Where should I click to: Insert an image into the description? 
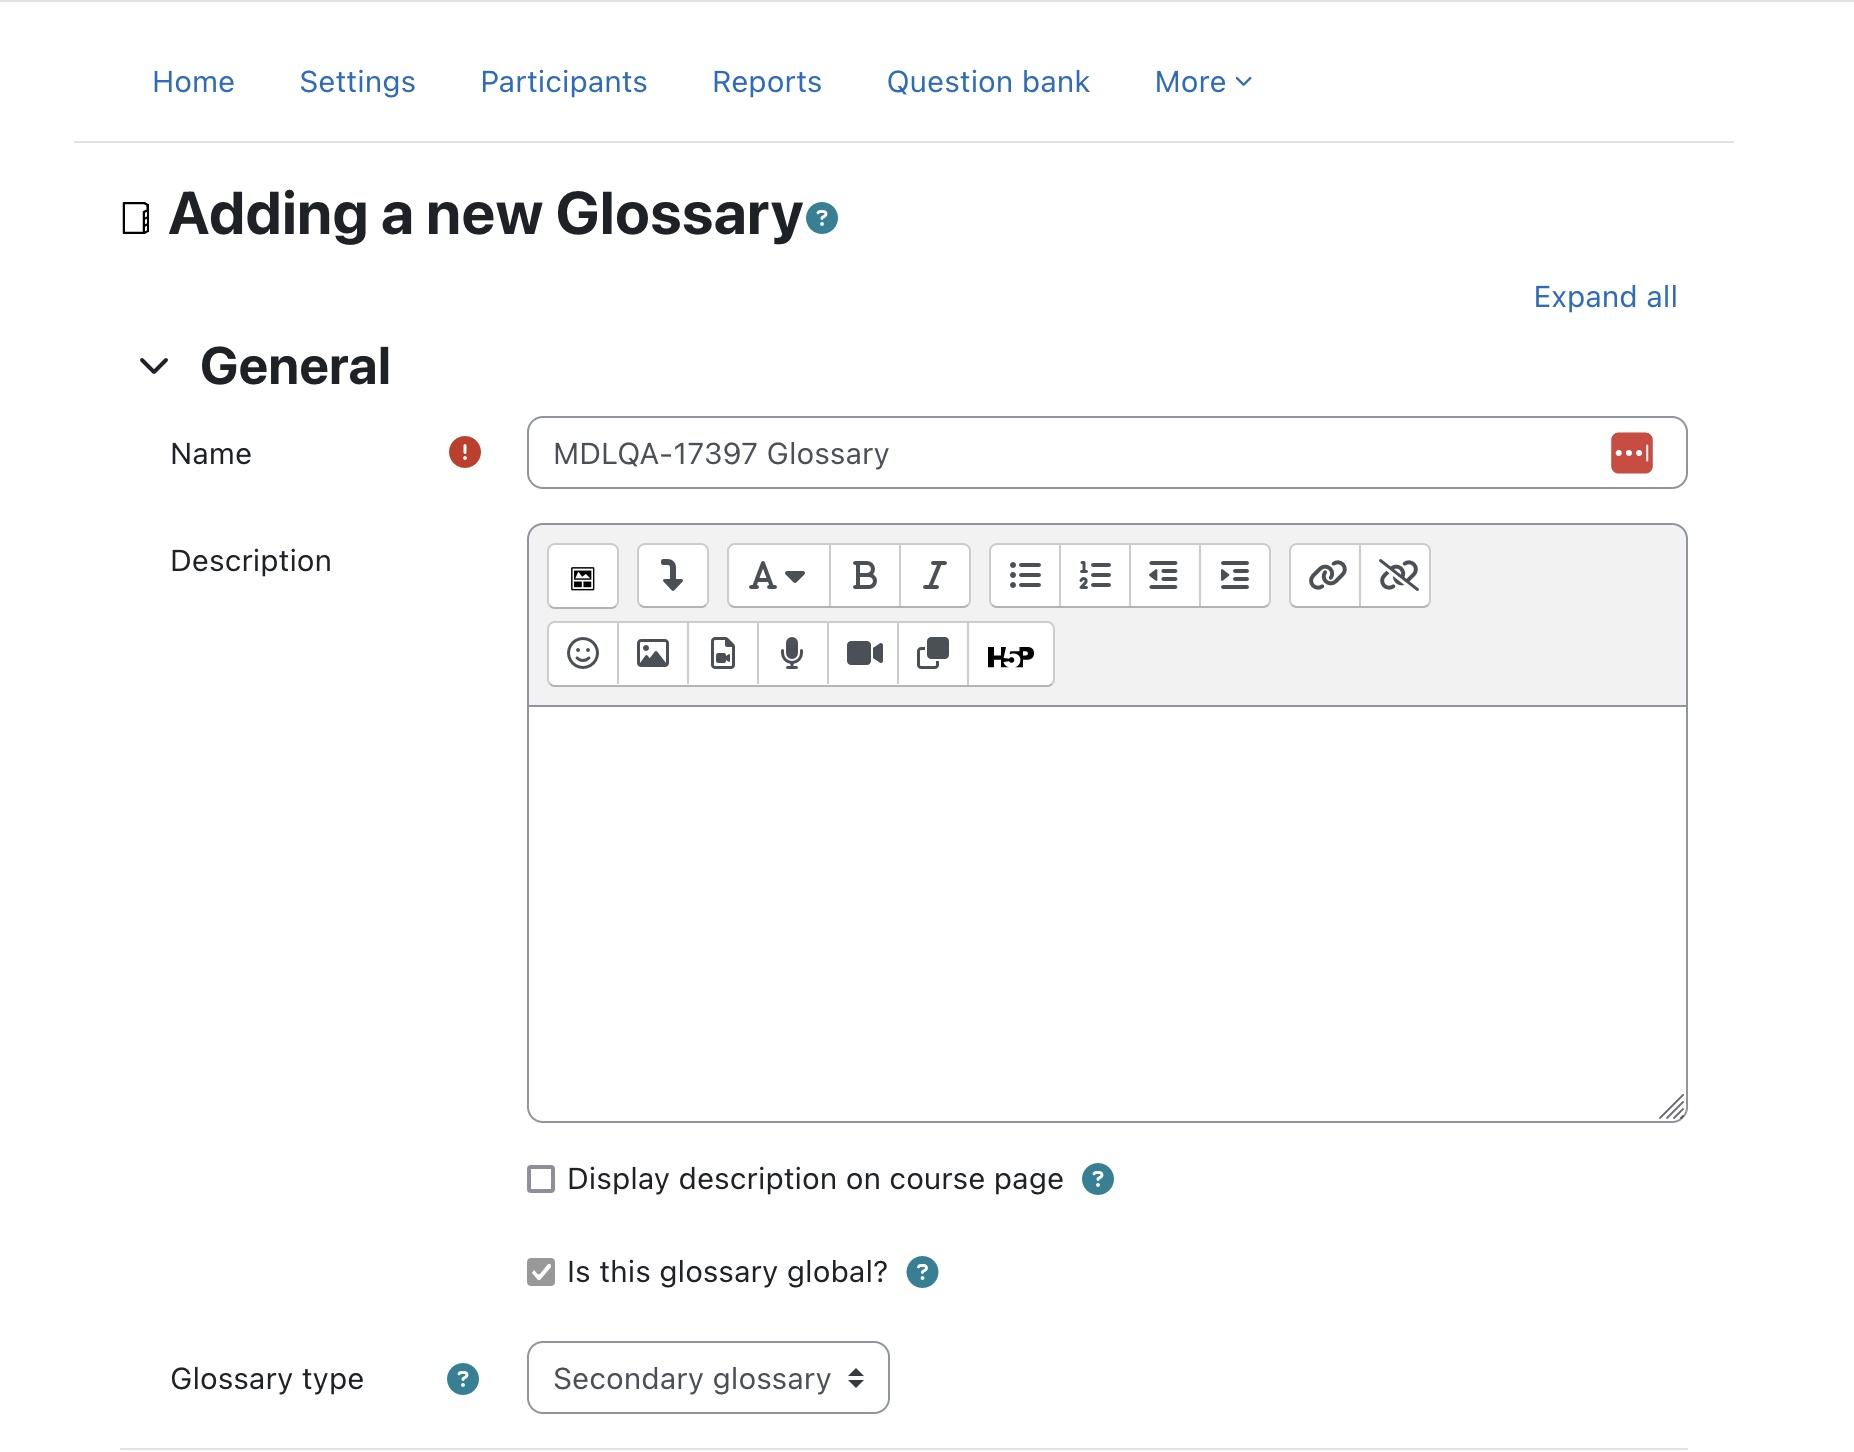pyautogui.click(x=653, y=654)
